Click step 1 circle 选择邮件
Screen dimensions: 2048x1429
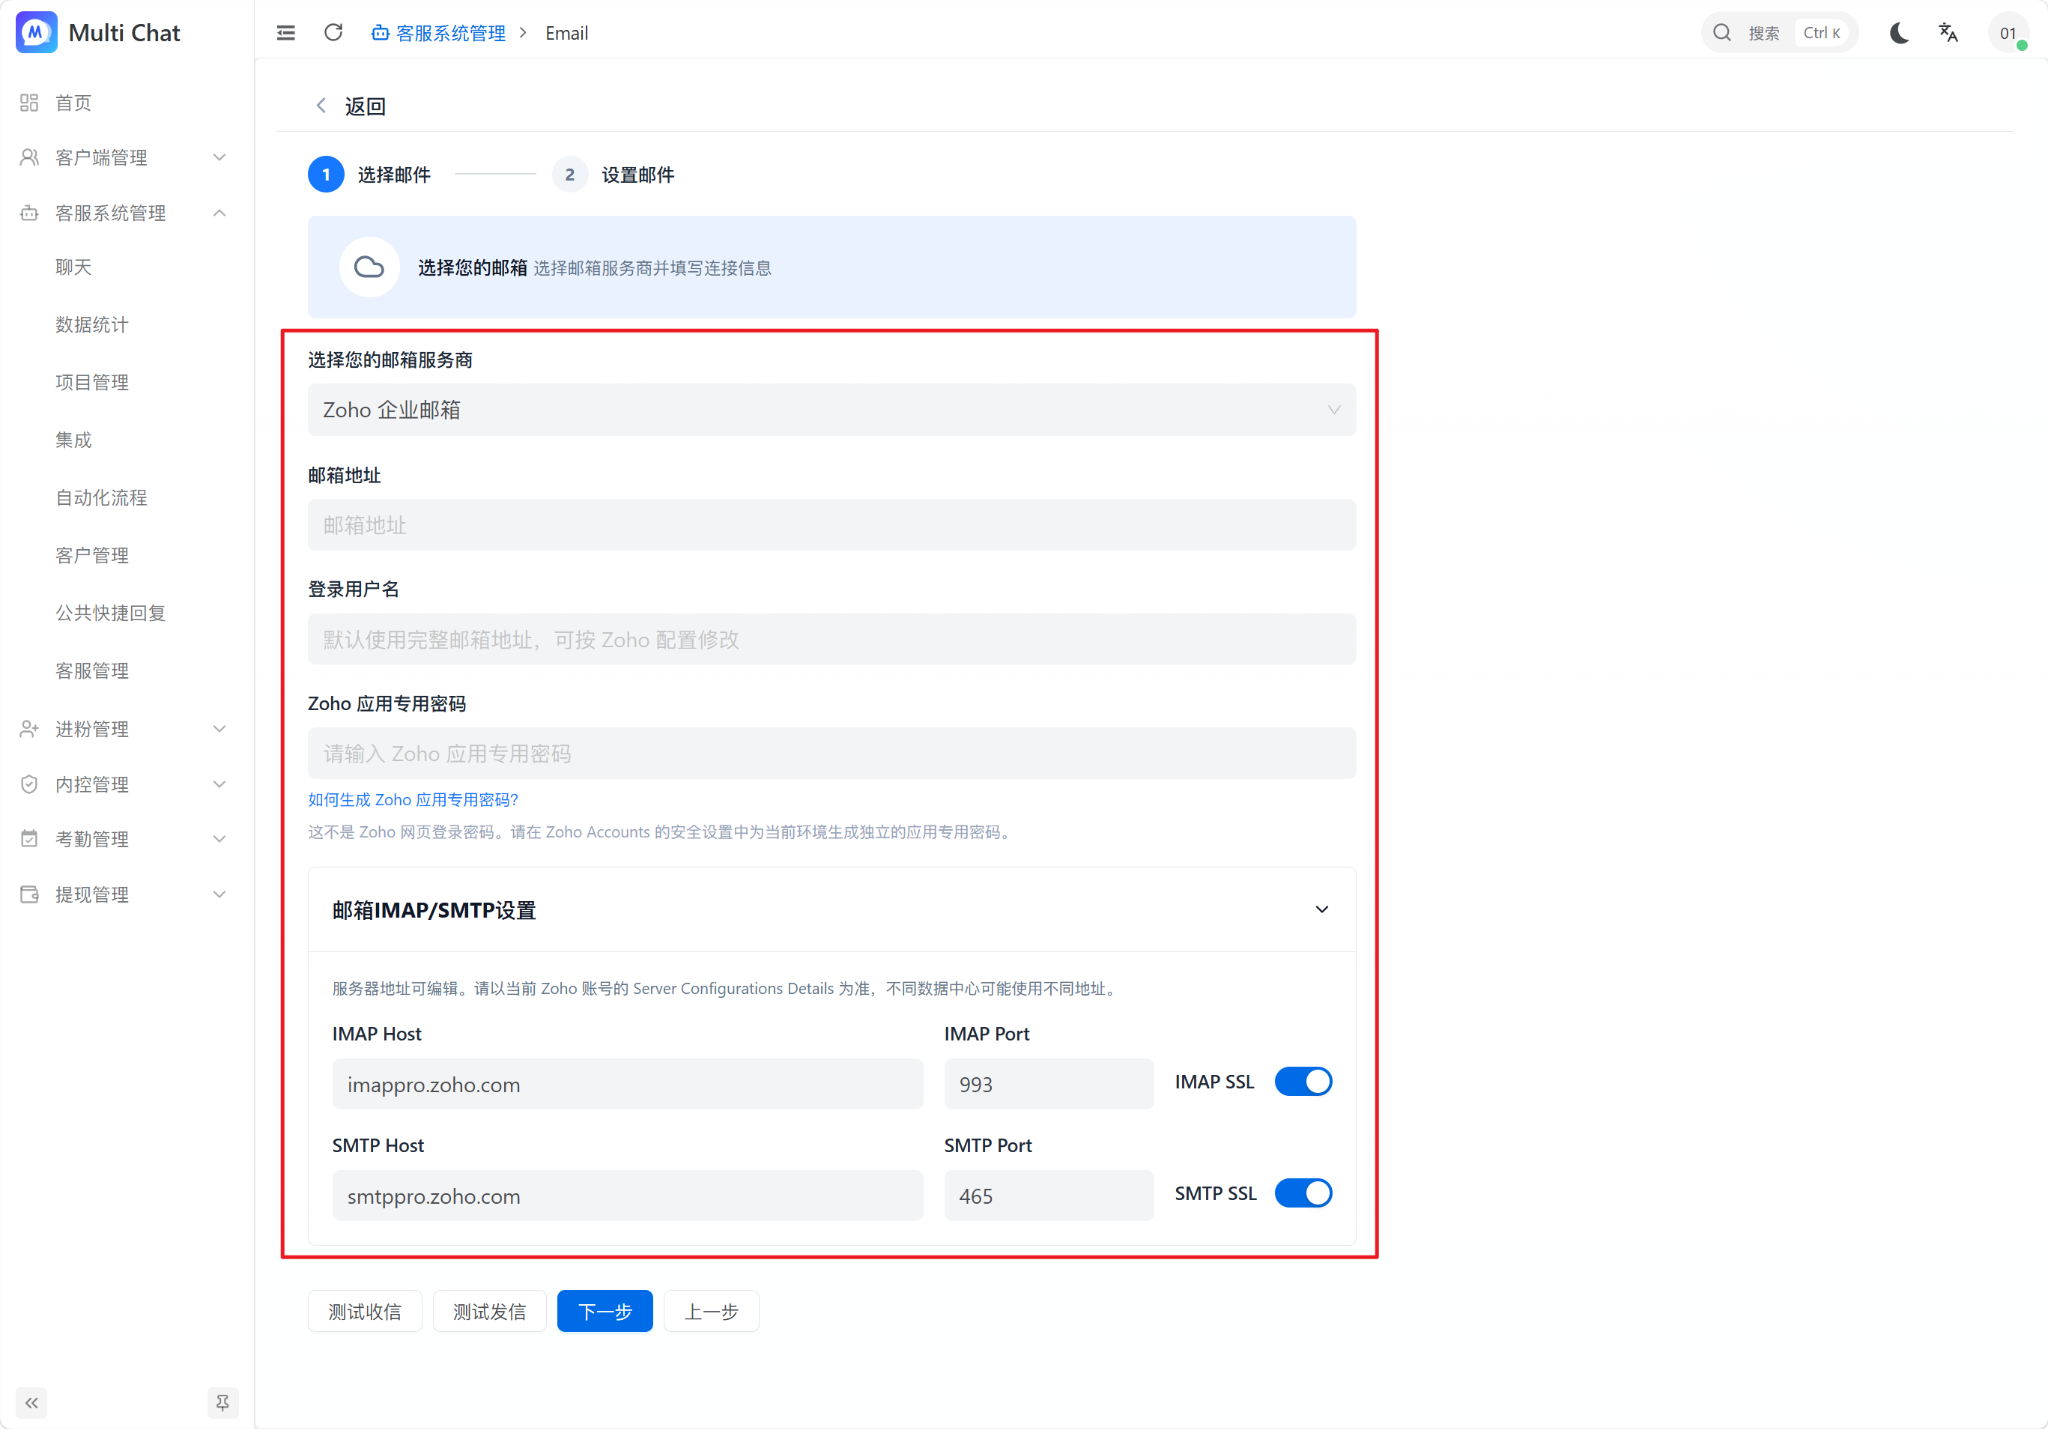click(326, 175)
